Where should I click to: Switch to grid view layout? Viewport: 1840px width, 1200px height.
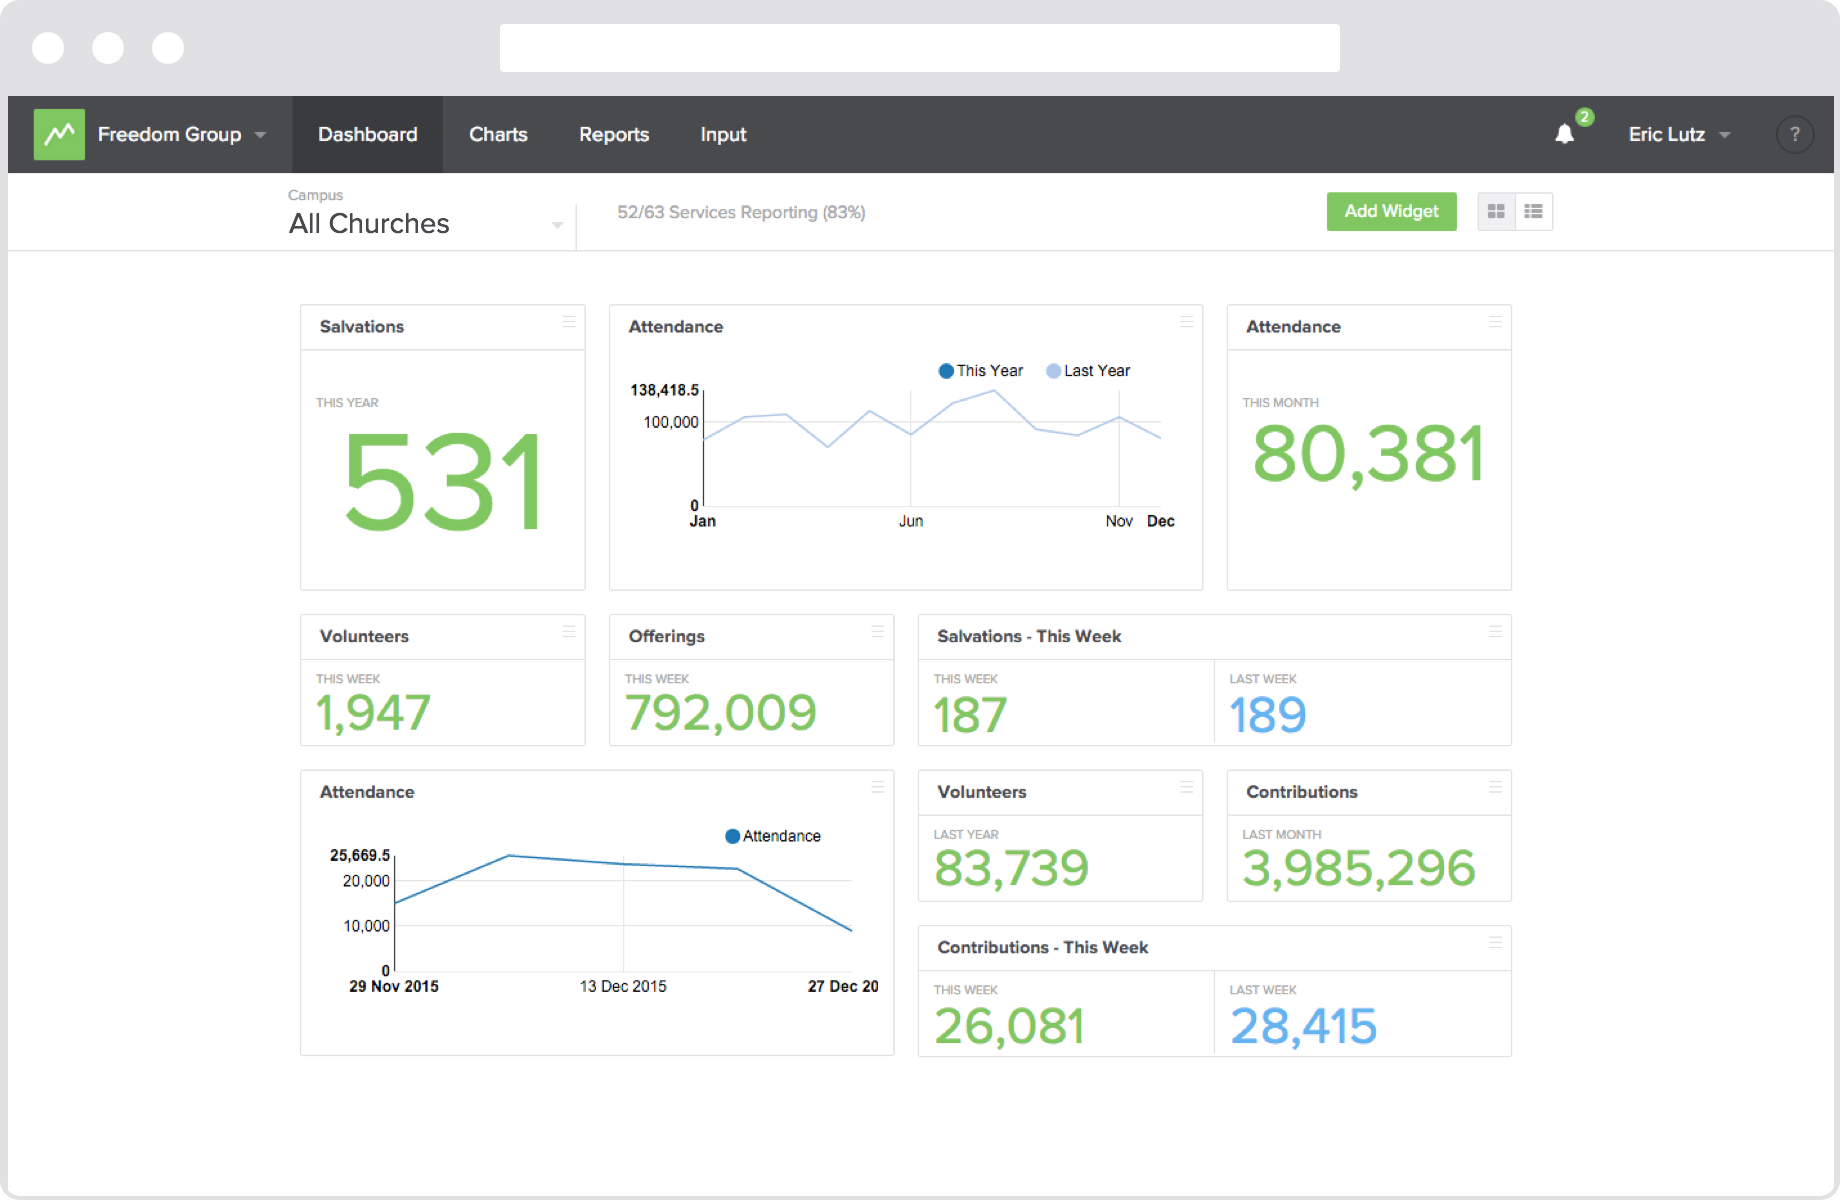1496,211
